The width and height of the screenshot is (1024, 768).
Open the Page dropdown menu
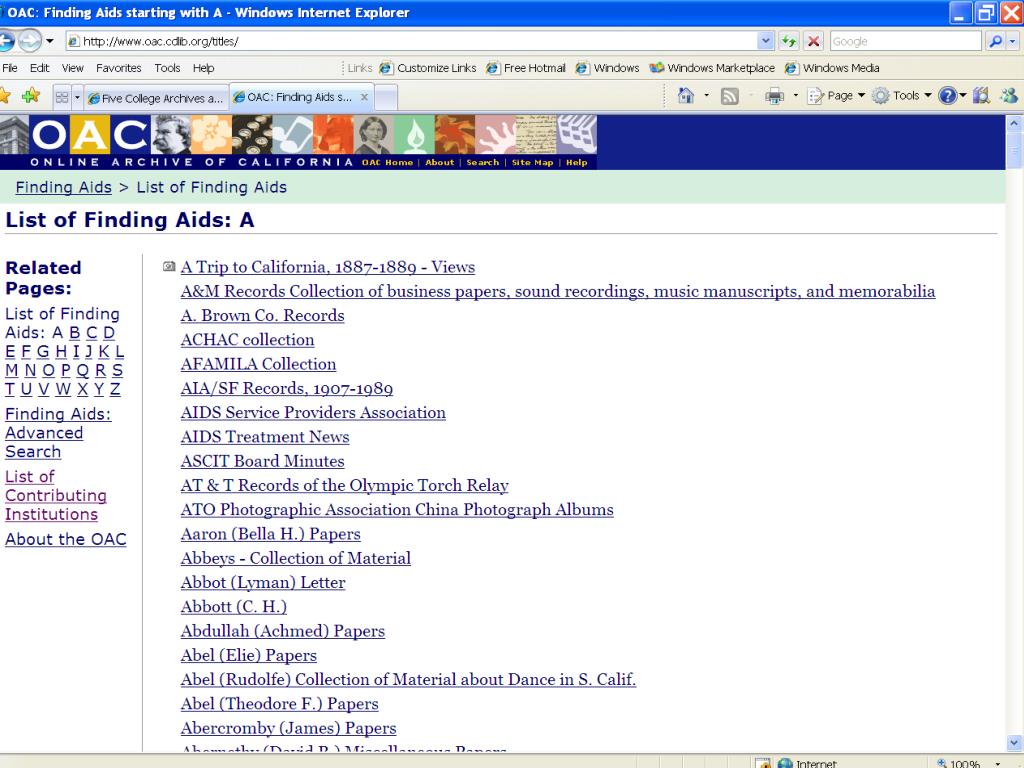click(837, 95)
